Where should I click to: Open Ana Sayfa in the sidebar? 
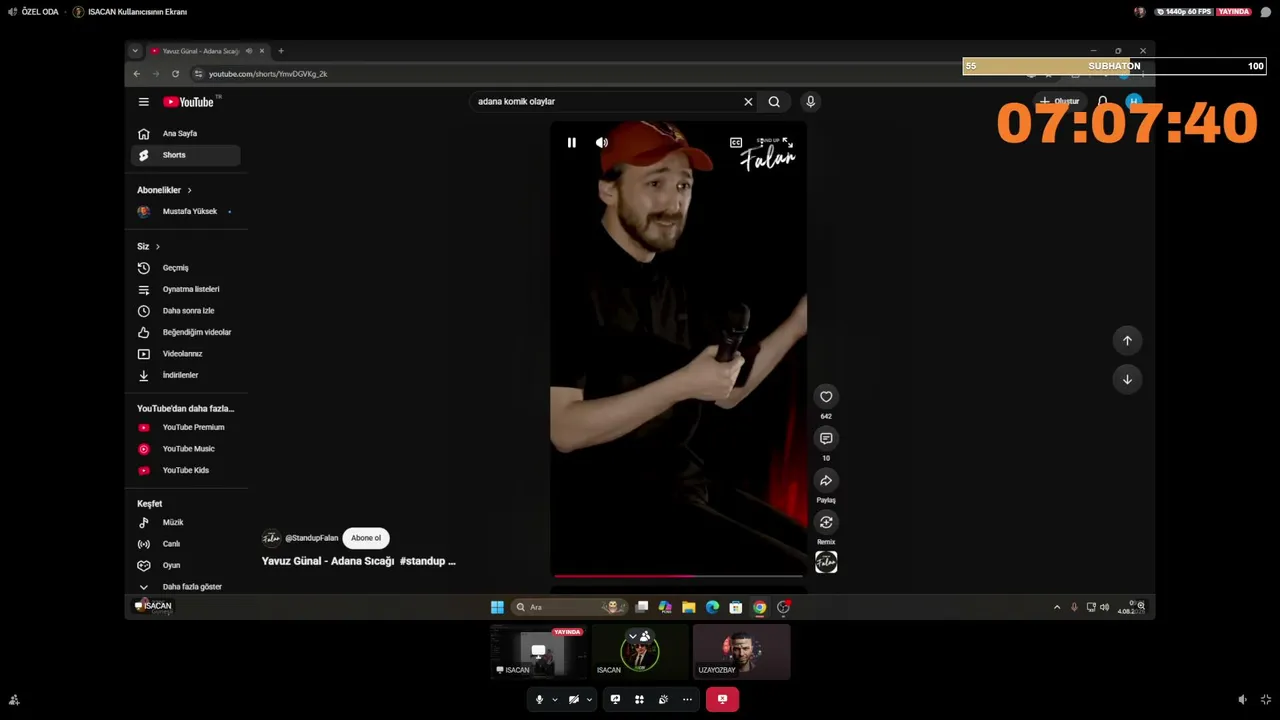(186, 134)
